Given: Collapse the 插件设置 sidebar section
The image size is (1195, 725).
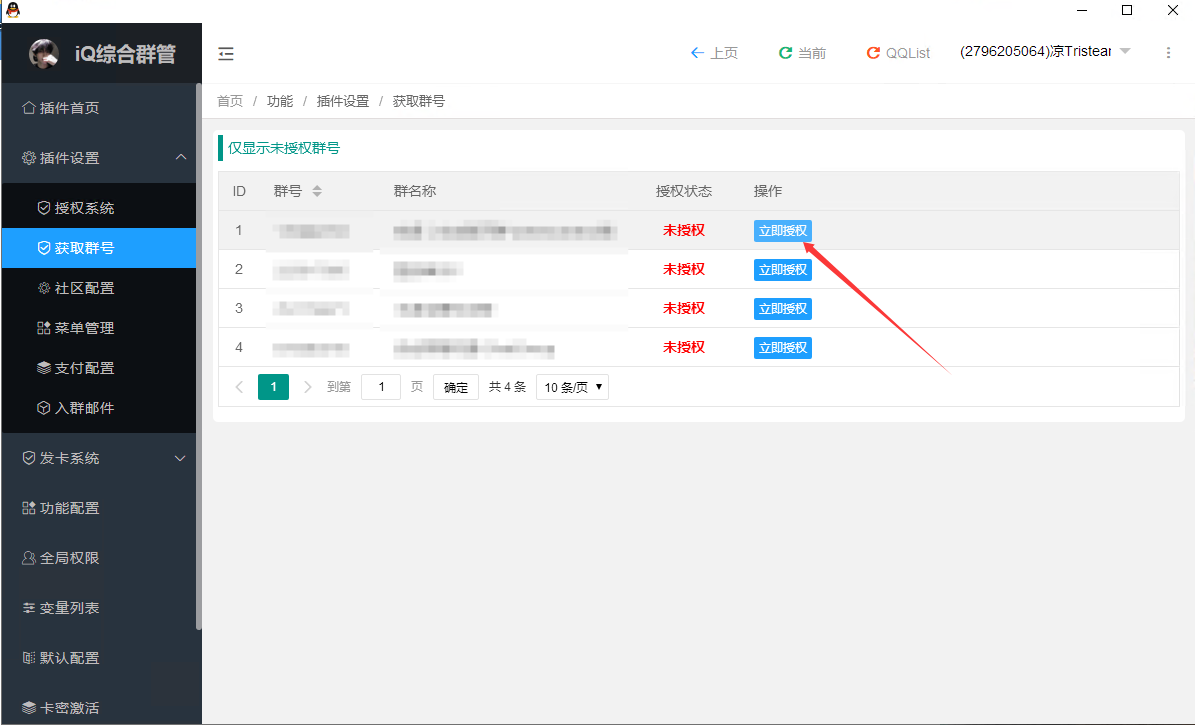Looking at the screenshot, I should coord(180,158).
